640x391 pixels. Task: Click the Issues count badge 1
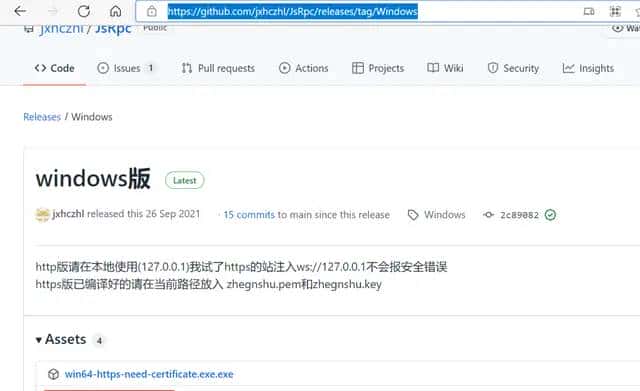[151, 68]
